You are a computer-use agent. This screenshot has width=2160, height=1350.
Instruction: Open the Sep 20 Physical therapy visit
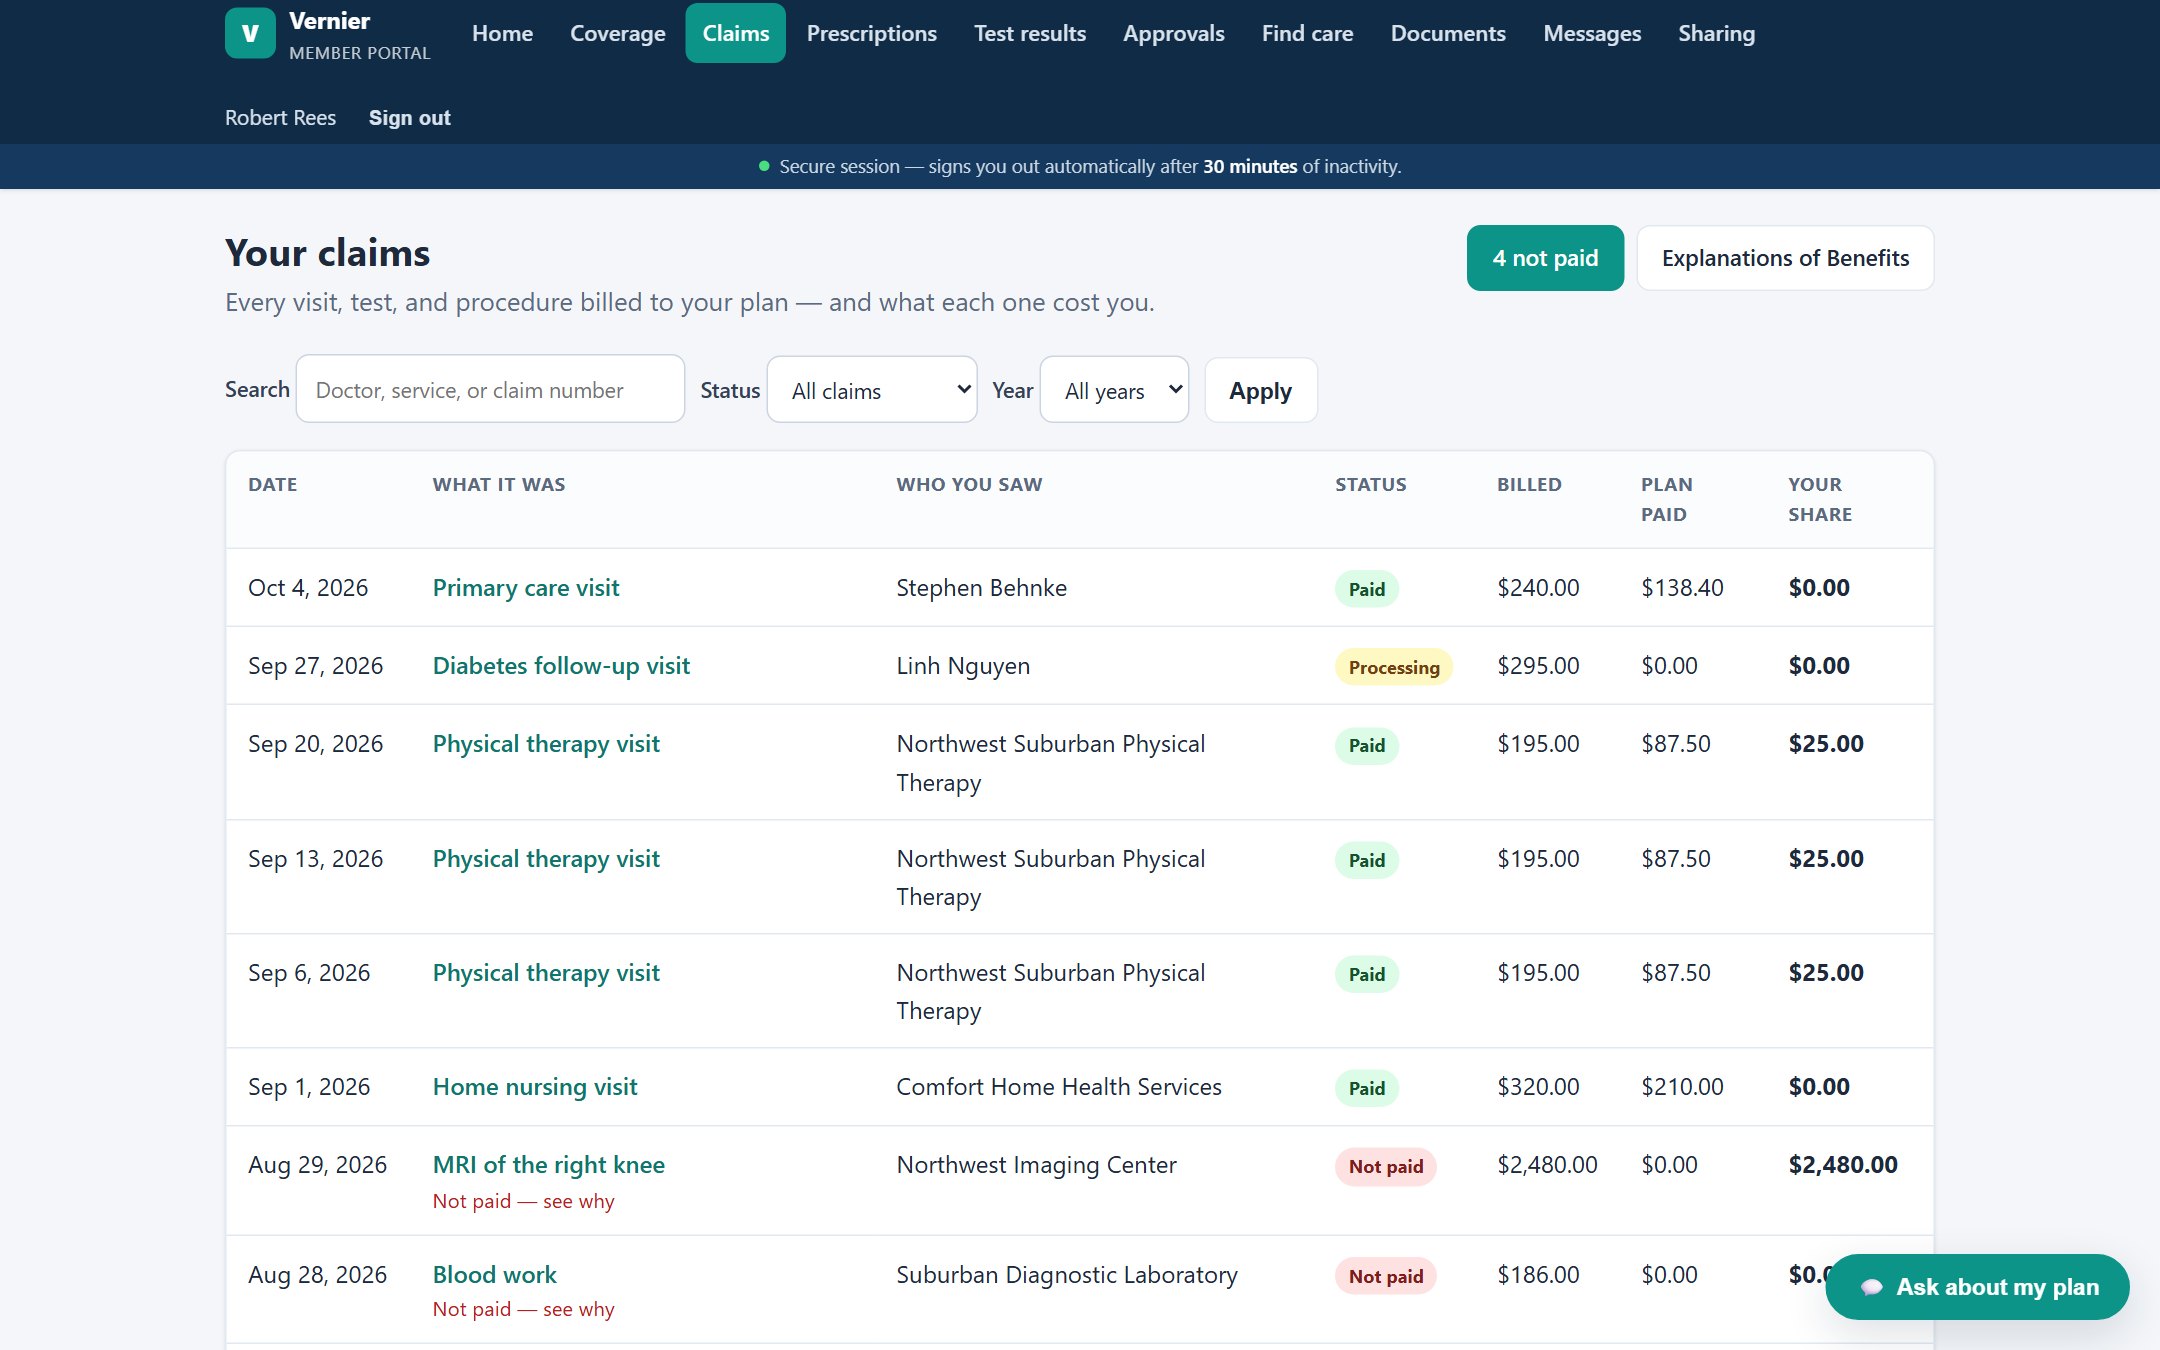click(x=546, y=744)
